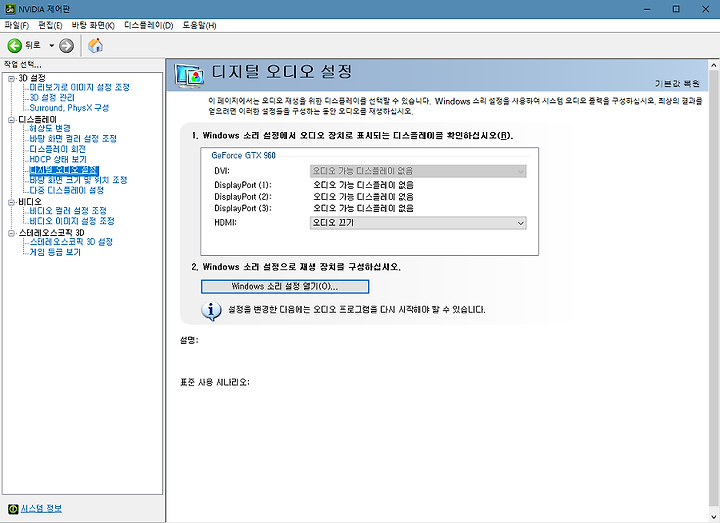
Task: Go to the home page icon
Action: [x=96, y=45]
